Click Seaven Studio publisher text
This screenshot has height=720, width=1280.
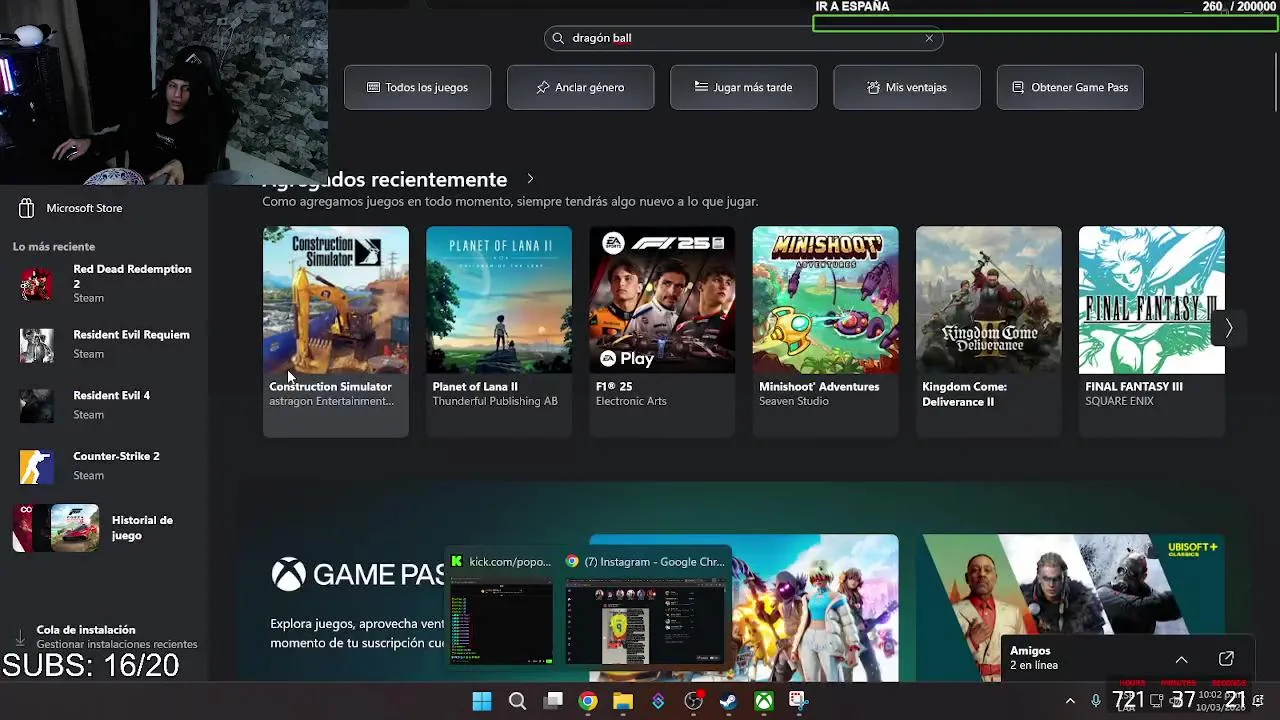coord(794,401)
